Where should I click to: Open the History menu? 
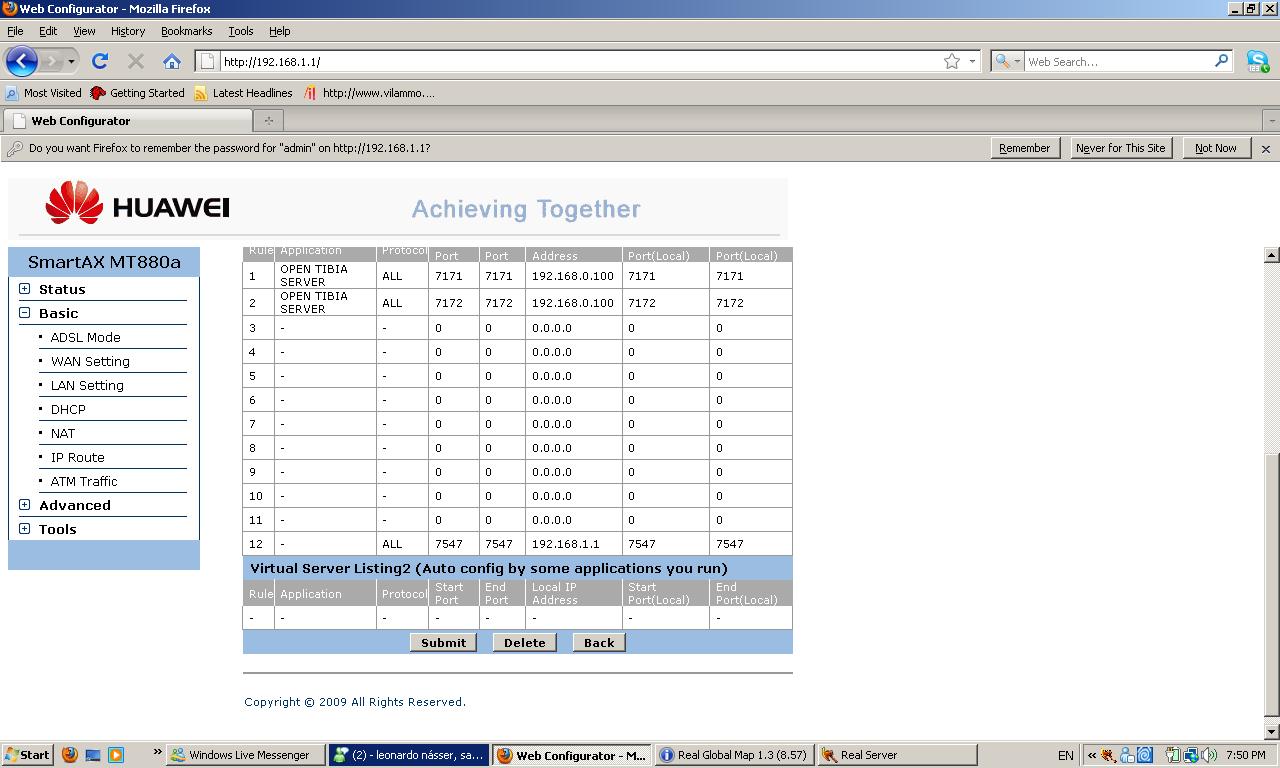(128, 31)
